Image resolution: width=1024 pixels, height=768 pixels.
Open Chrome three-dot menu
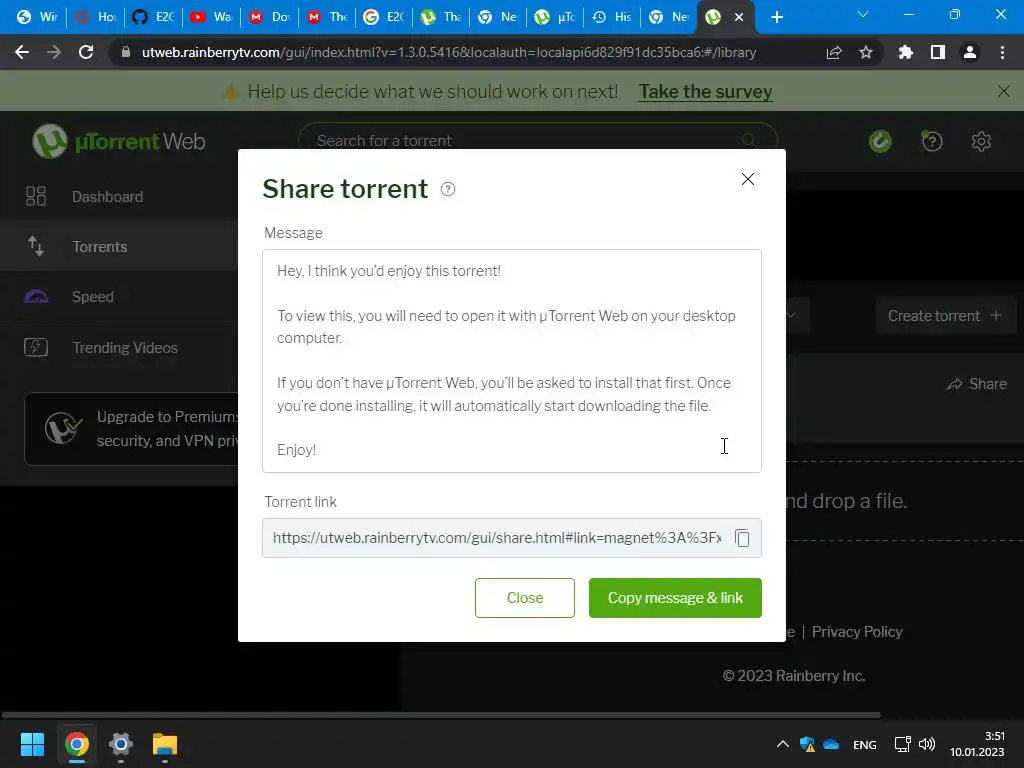(1002, 52)
